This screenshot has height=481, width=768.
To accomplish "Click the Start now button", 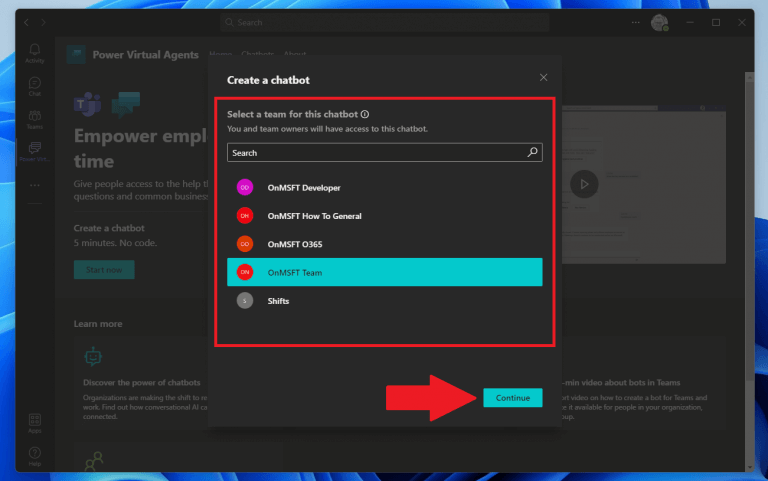I will tap(104, 270).
